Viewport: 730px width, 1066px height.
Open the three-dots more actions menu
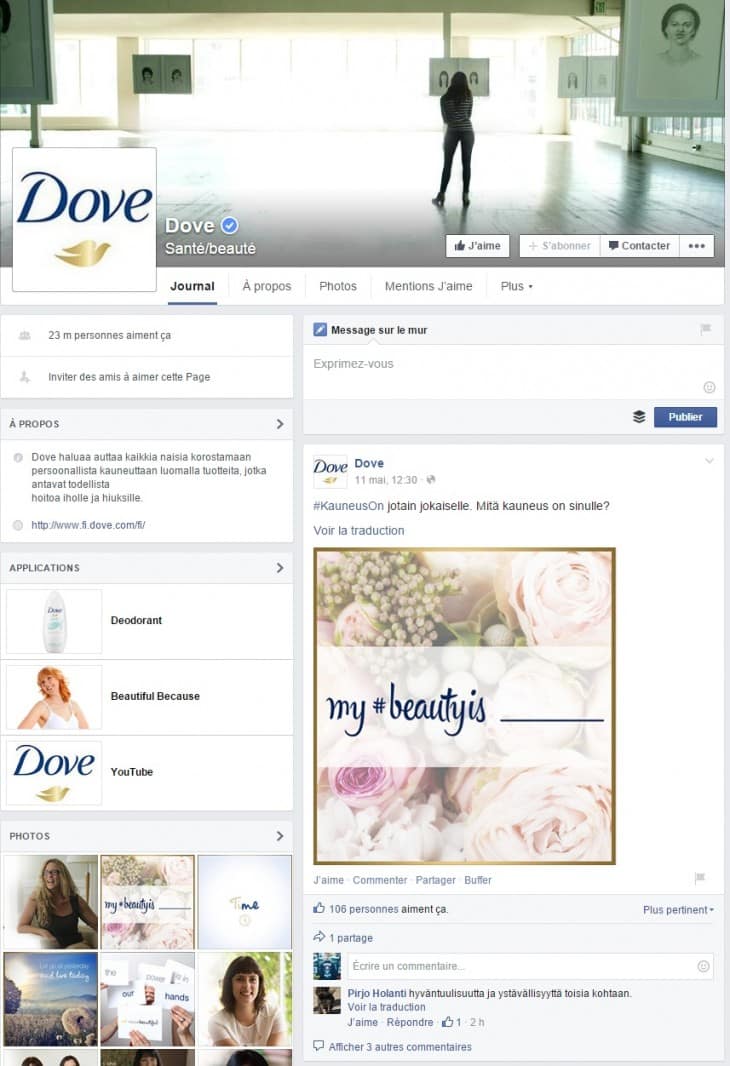[x=697, y=245]
